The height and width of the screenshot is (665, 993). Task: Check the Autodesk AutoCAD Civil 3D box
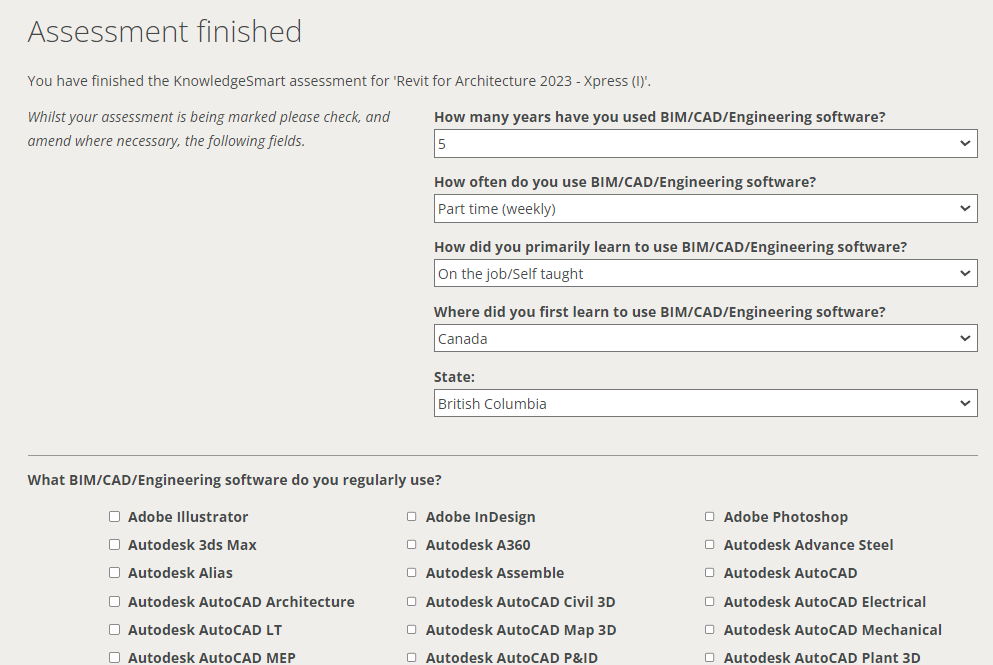[412, 602]
